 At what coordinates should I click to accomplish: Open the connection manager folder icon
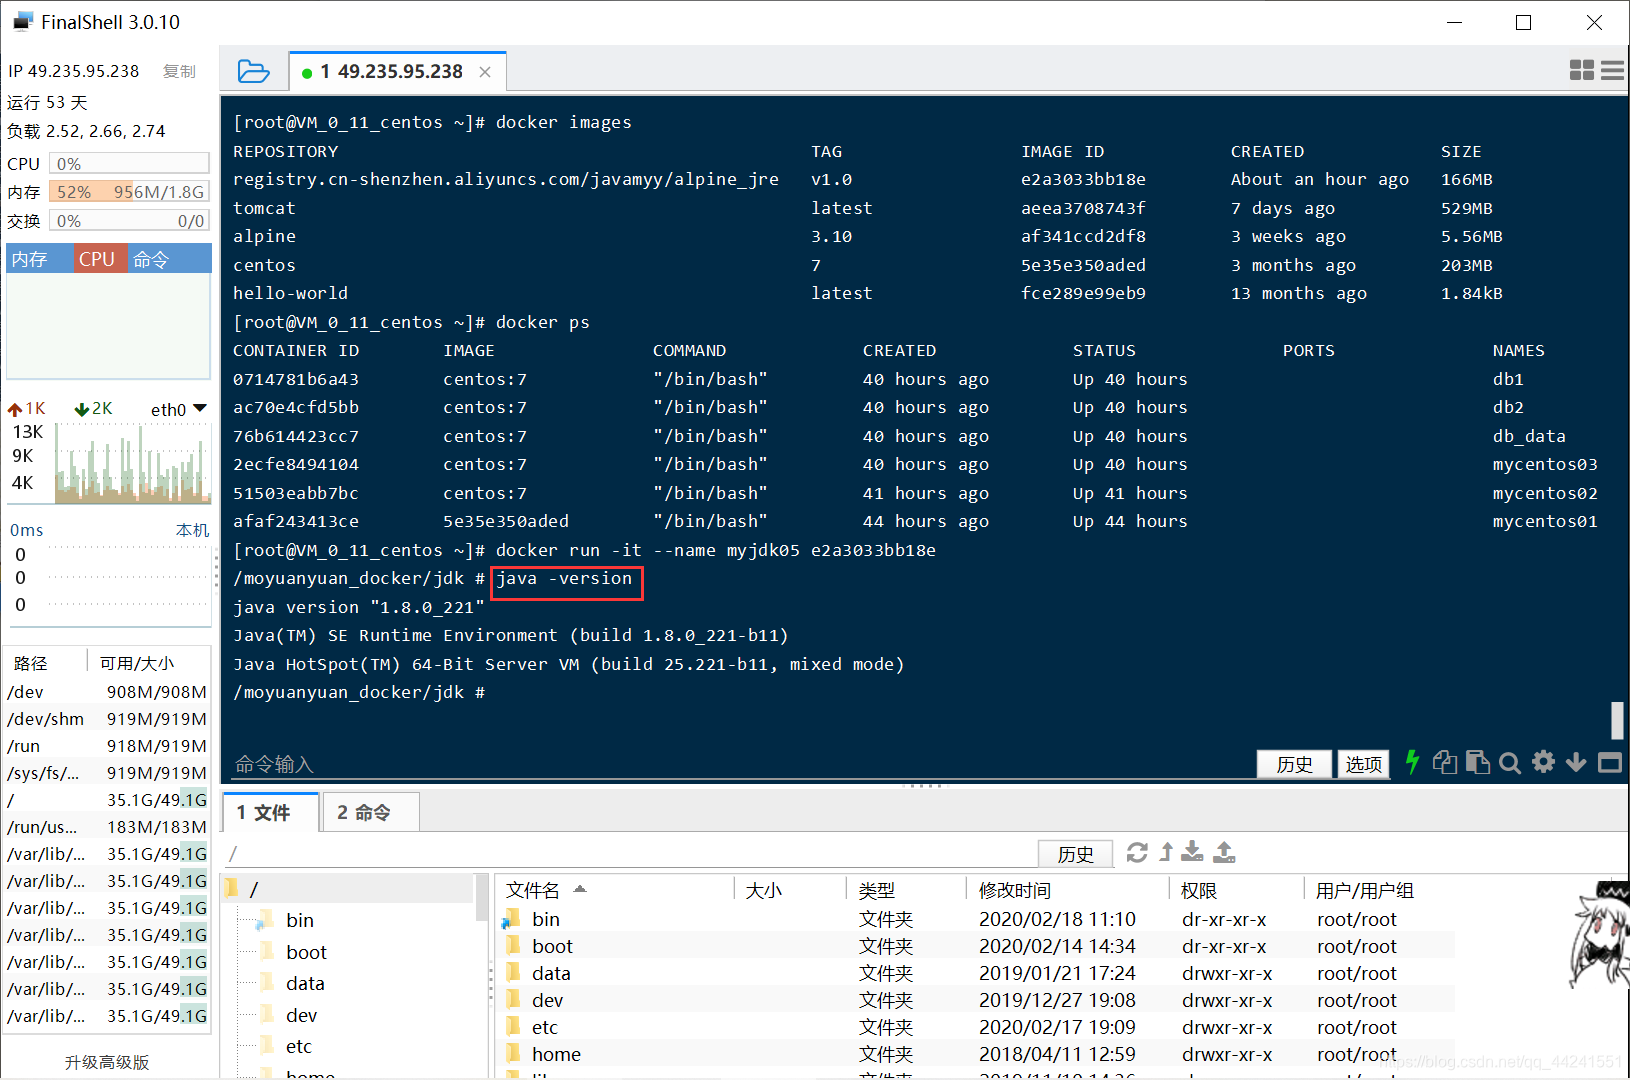click(253, 71)
